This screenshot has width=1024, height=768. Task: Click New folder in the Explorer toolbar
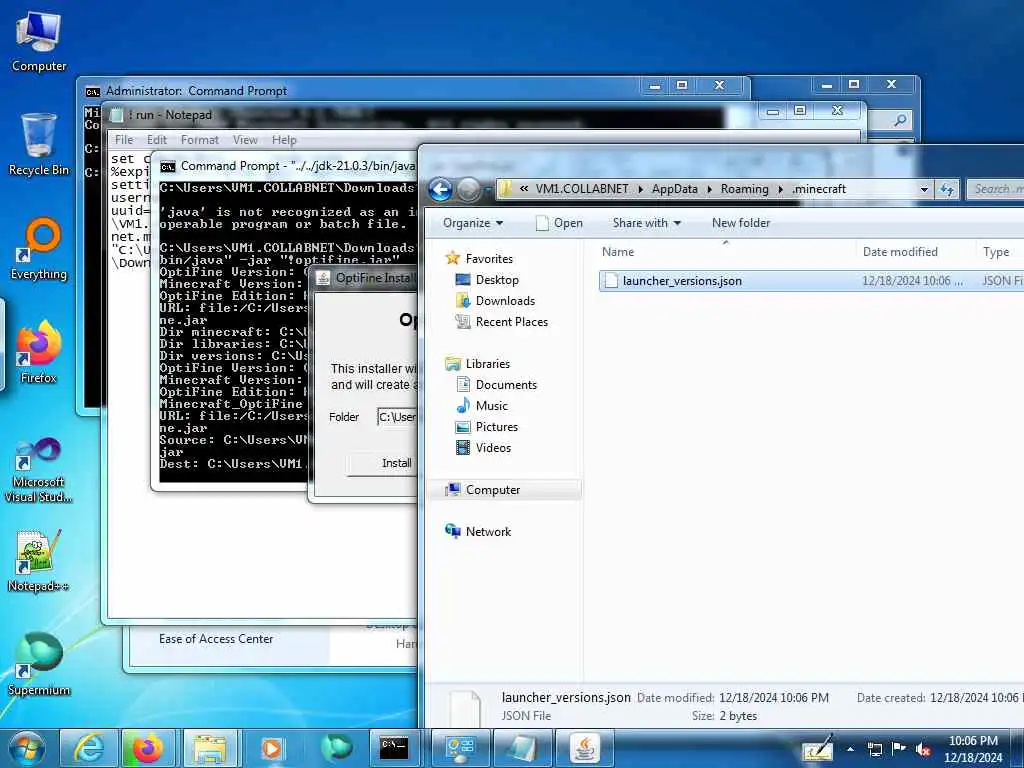tap(741, 223)
